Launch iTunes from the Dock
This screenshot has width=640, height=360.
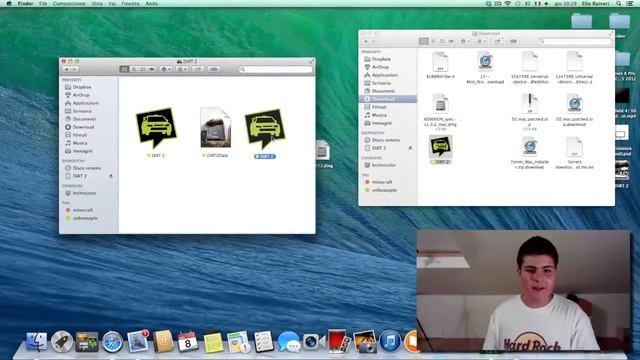389,341
